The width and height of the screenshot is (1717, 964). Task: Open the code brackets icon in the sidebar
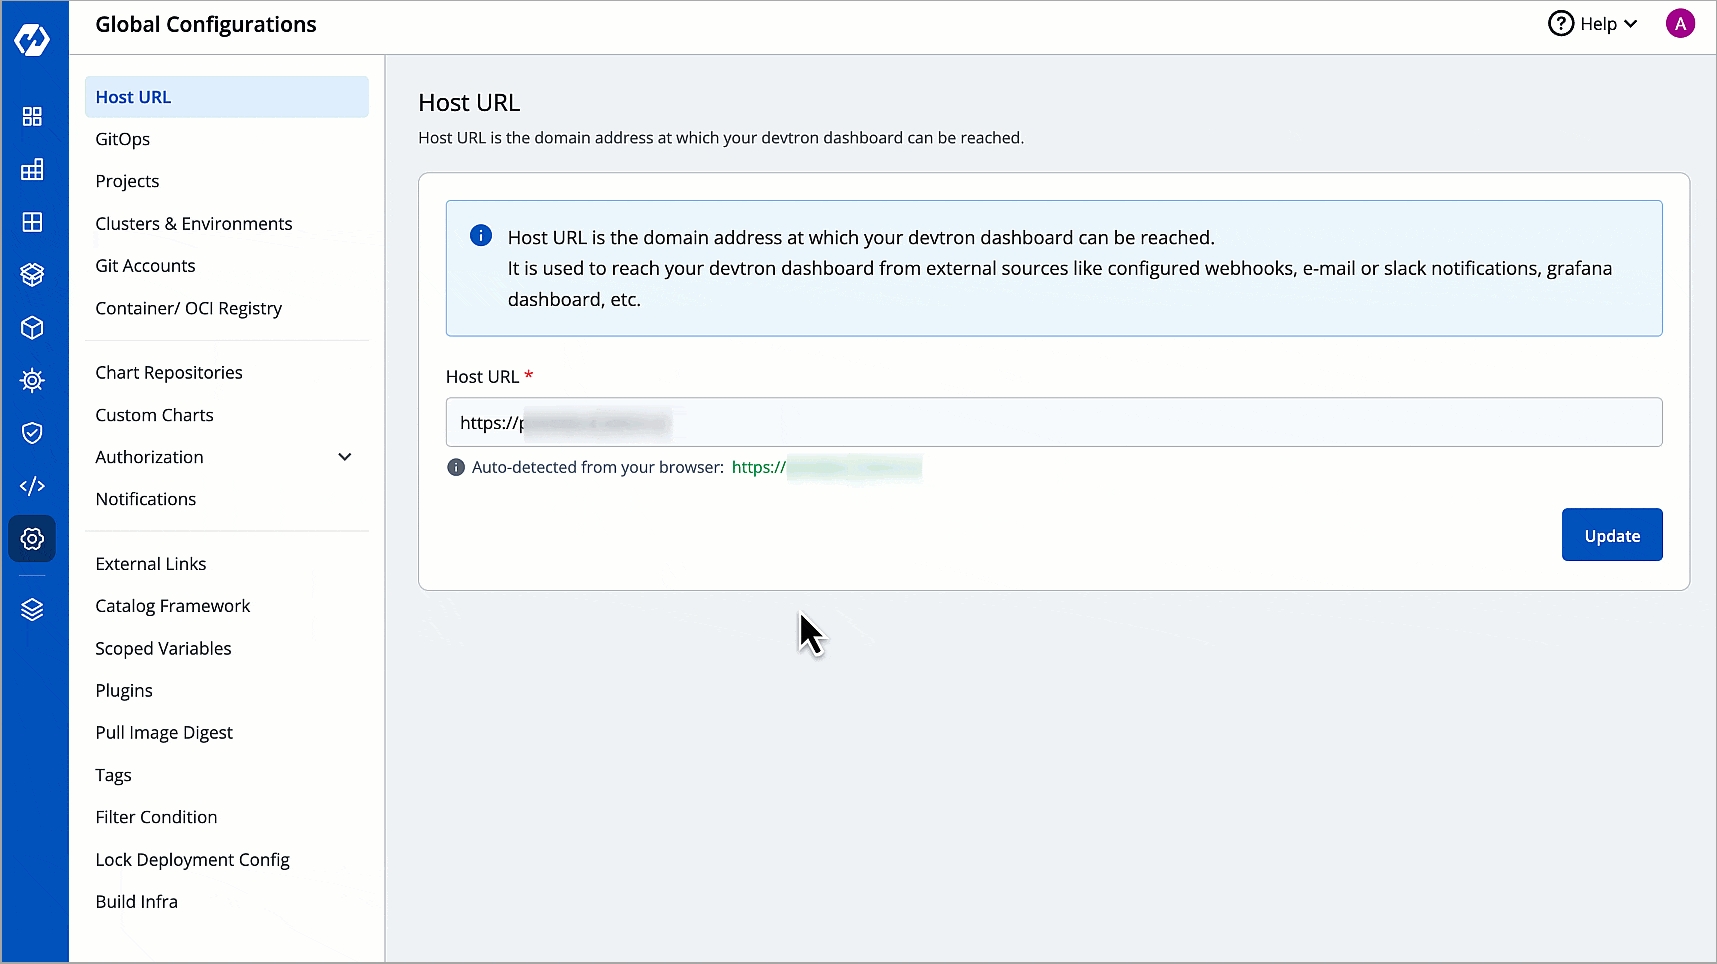(32, 486)
